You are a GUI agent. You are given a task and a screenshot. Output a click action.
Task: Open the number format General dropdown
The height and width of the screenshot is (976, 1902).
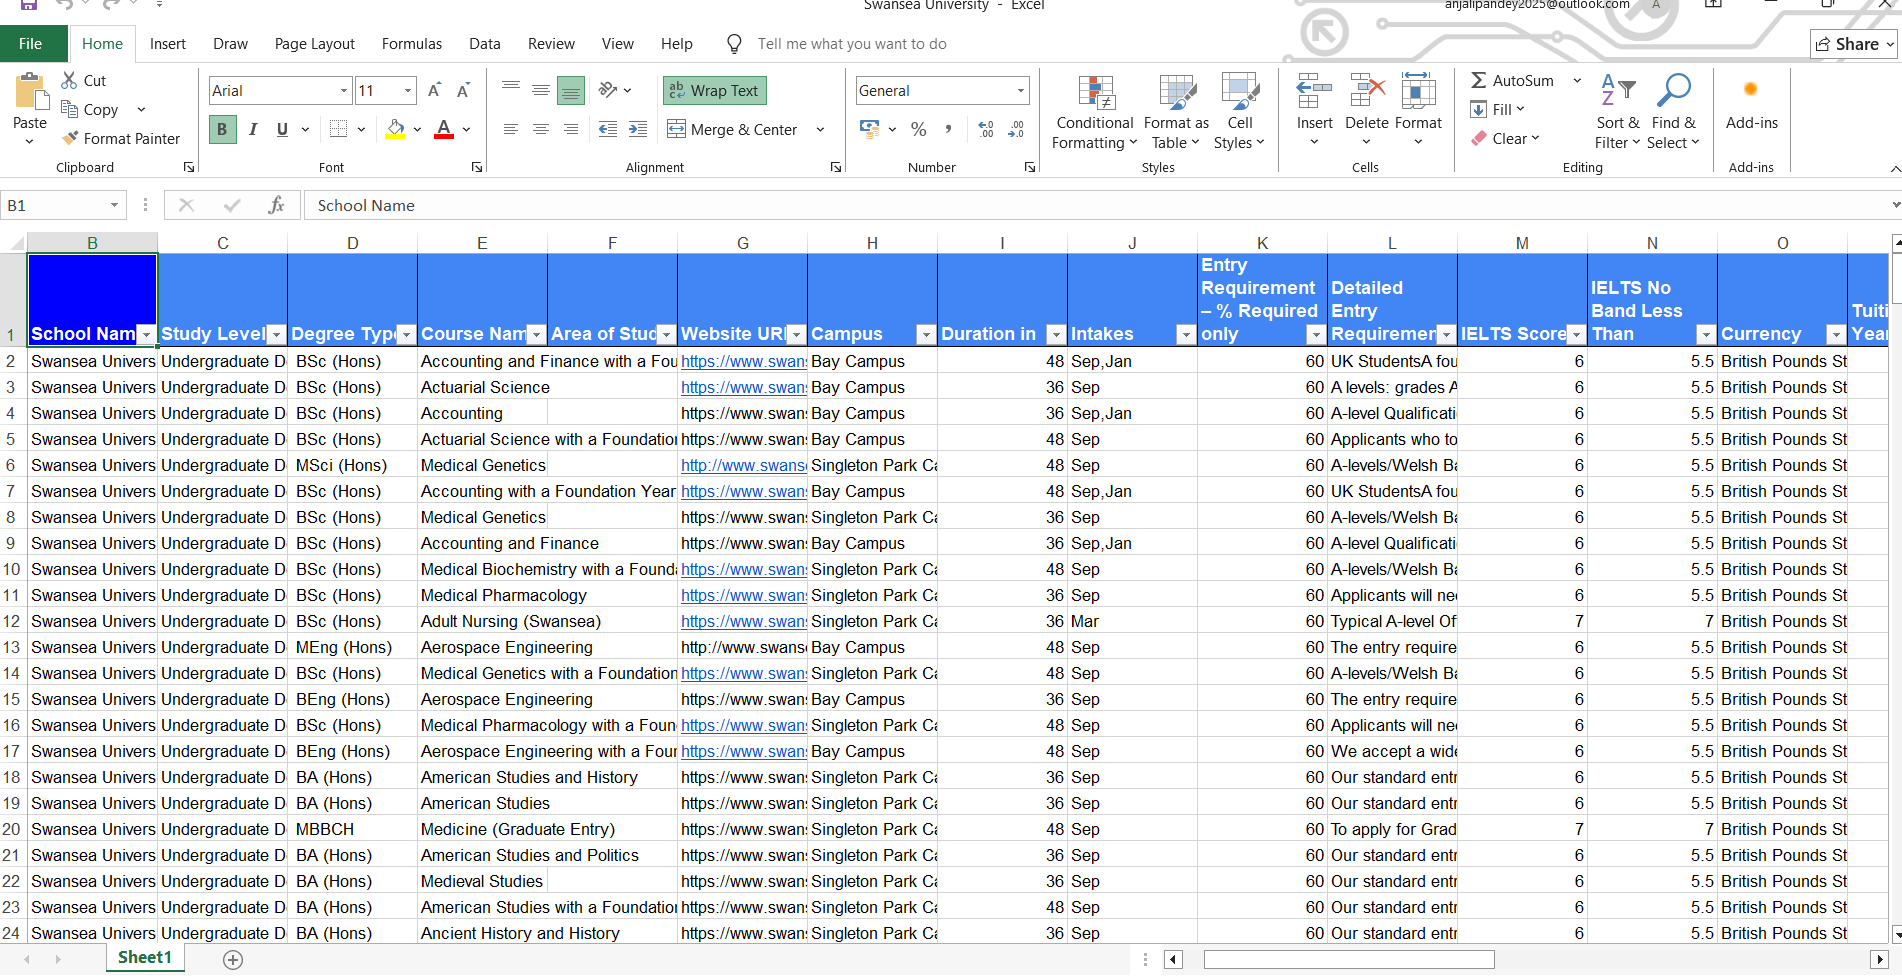click(x=1021, y=91)
